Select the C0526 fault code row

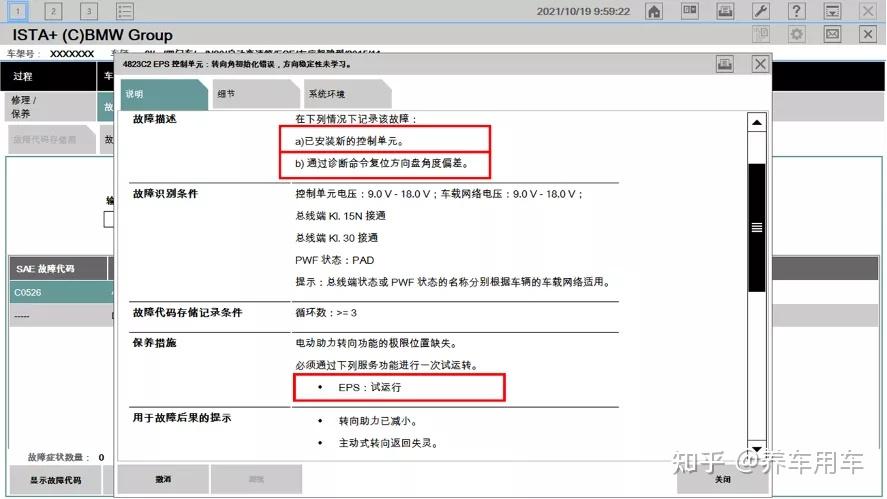pyautogui.click(x=61, y=292)
